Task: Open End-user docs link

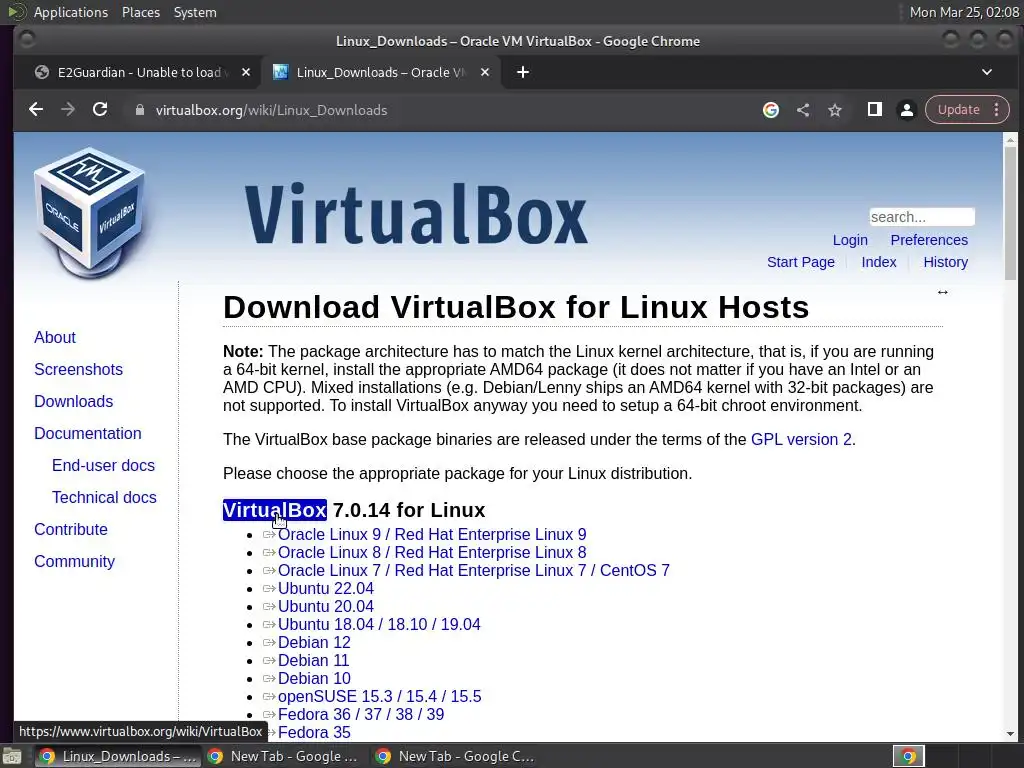Action: (x=103, y=466)
